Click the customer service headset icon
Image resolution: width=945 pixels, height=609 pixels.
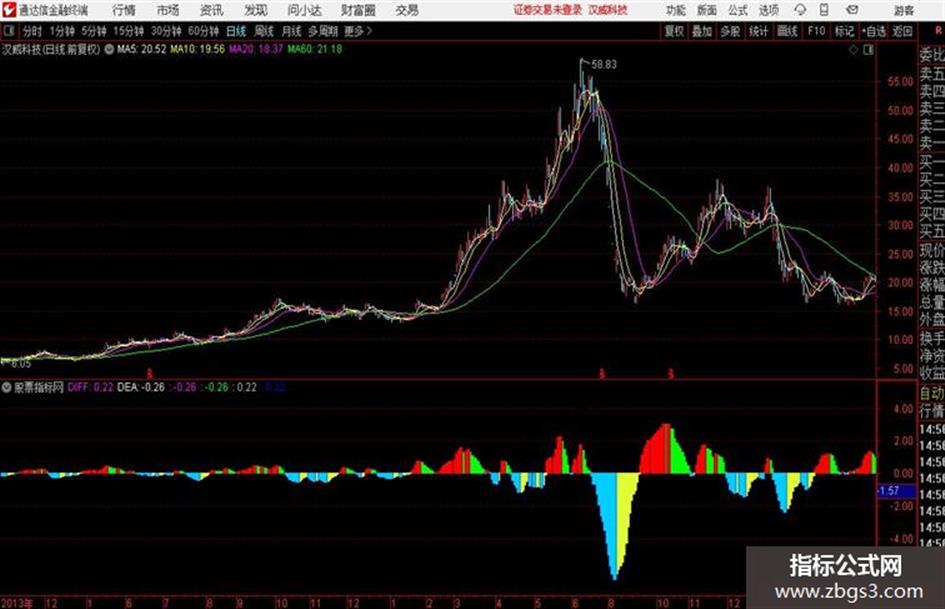800,10
